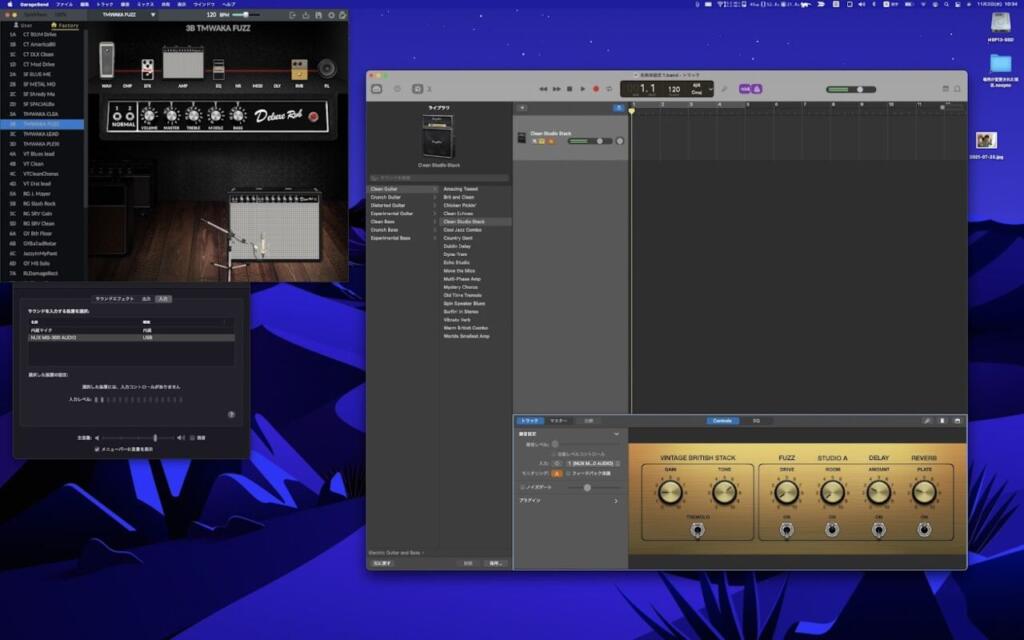Select the DTR distortion pedal
The height and width of the screenshot is (640, 1024).
tap(148, 69)
